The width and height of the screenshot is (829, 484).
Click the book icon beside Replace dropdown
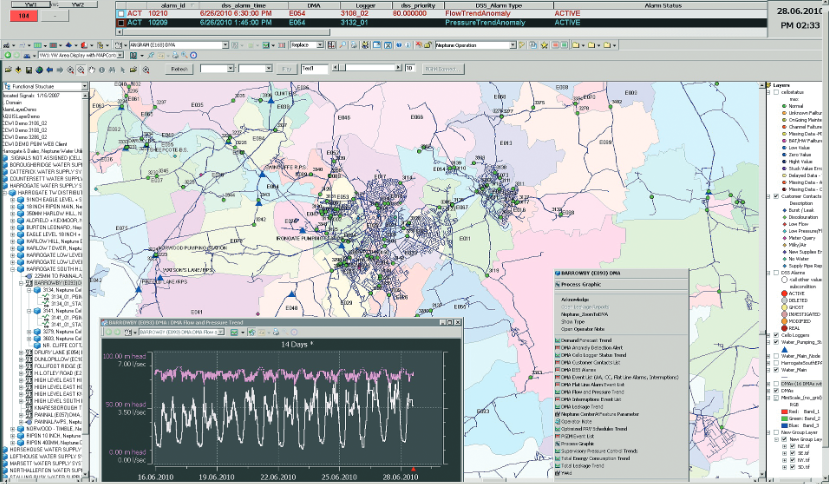click(331, 45)
